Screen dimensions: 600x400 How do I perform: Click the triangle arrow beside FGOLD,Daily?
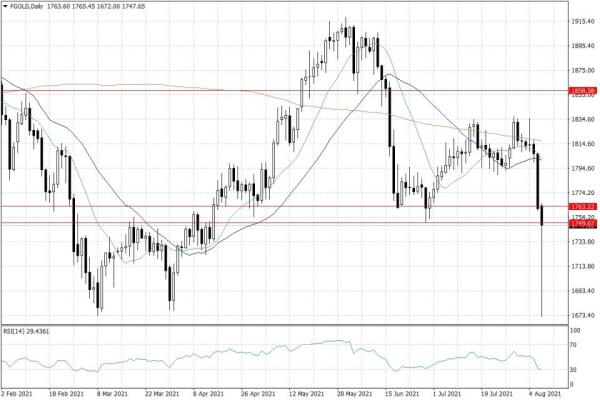click(5, 6)
